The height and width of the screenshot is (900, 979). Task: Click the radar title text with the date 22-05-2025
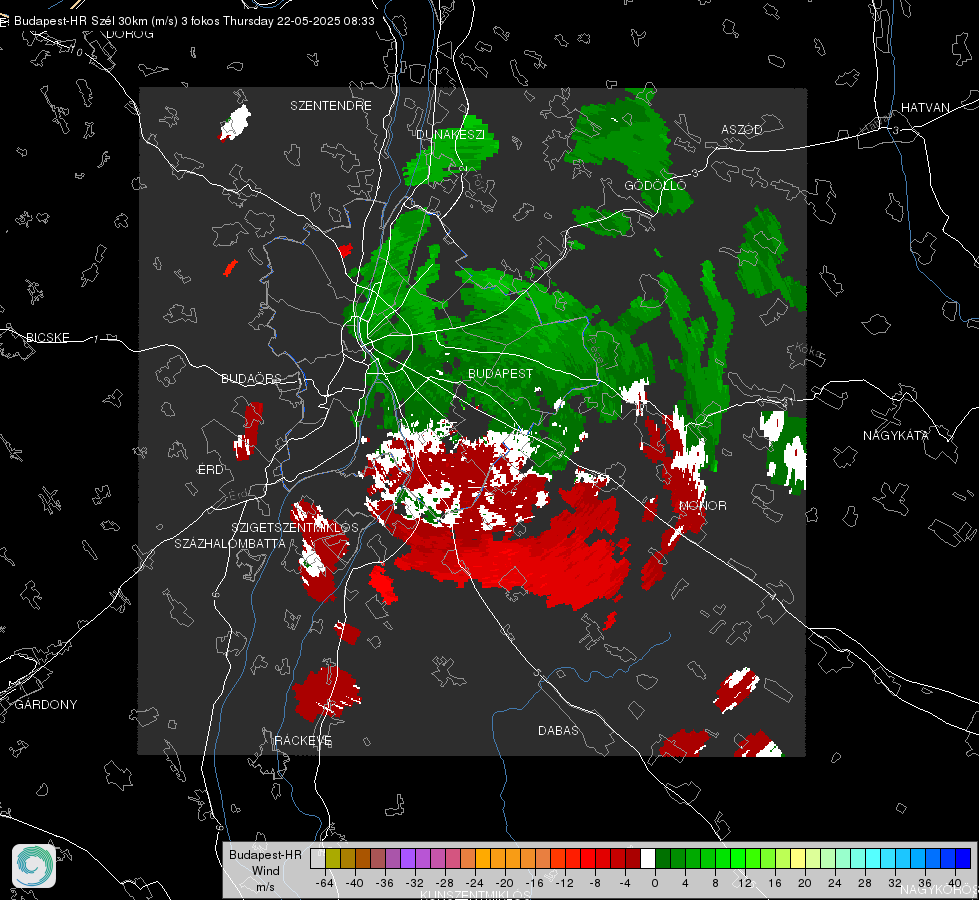[194, 21]
